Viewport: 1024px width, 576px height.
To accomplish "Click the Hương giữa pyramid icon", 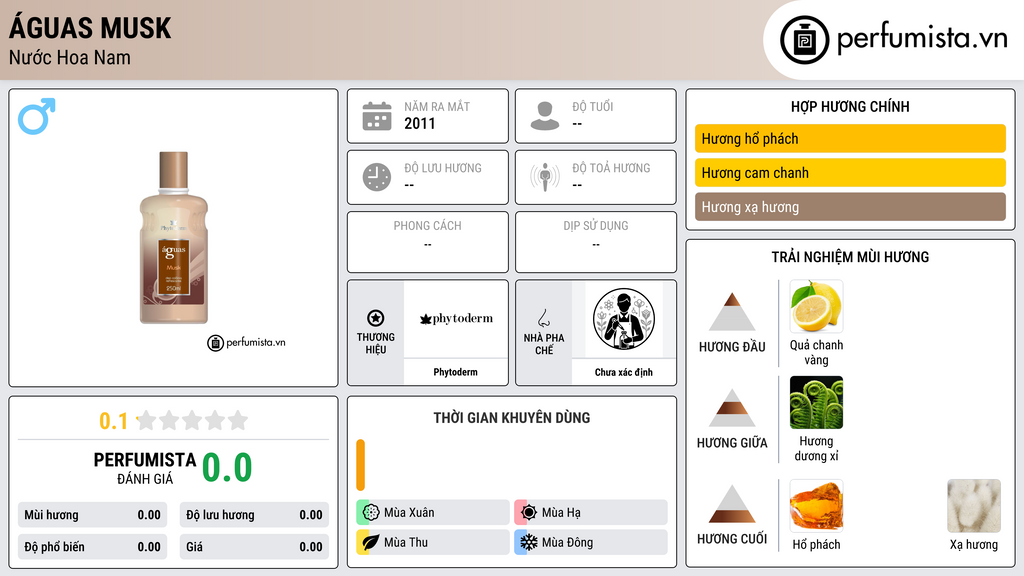I will pos(732,408).
